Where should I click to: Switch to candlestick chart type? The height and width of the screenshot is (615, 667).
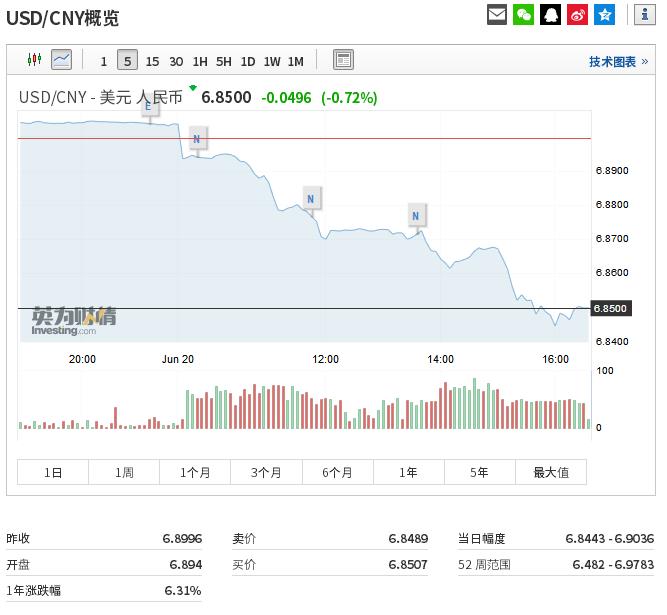[x=34, y=60]
